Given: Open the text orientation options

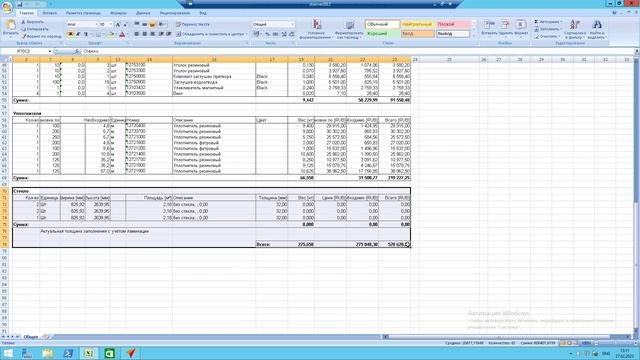Looking at the screenshot, I should tap(162, 24).
